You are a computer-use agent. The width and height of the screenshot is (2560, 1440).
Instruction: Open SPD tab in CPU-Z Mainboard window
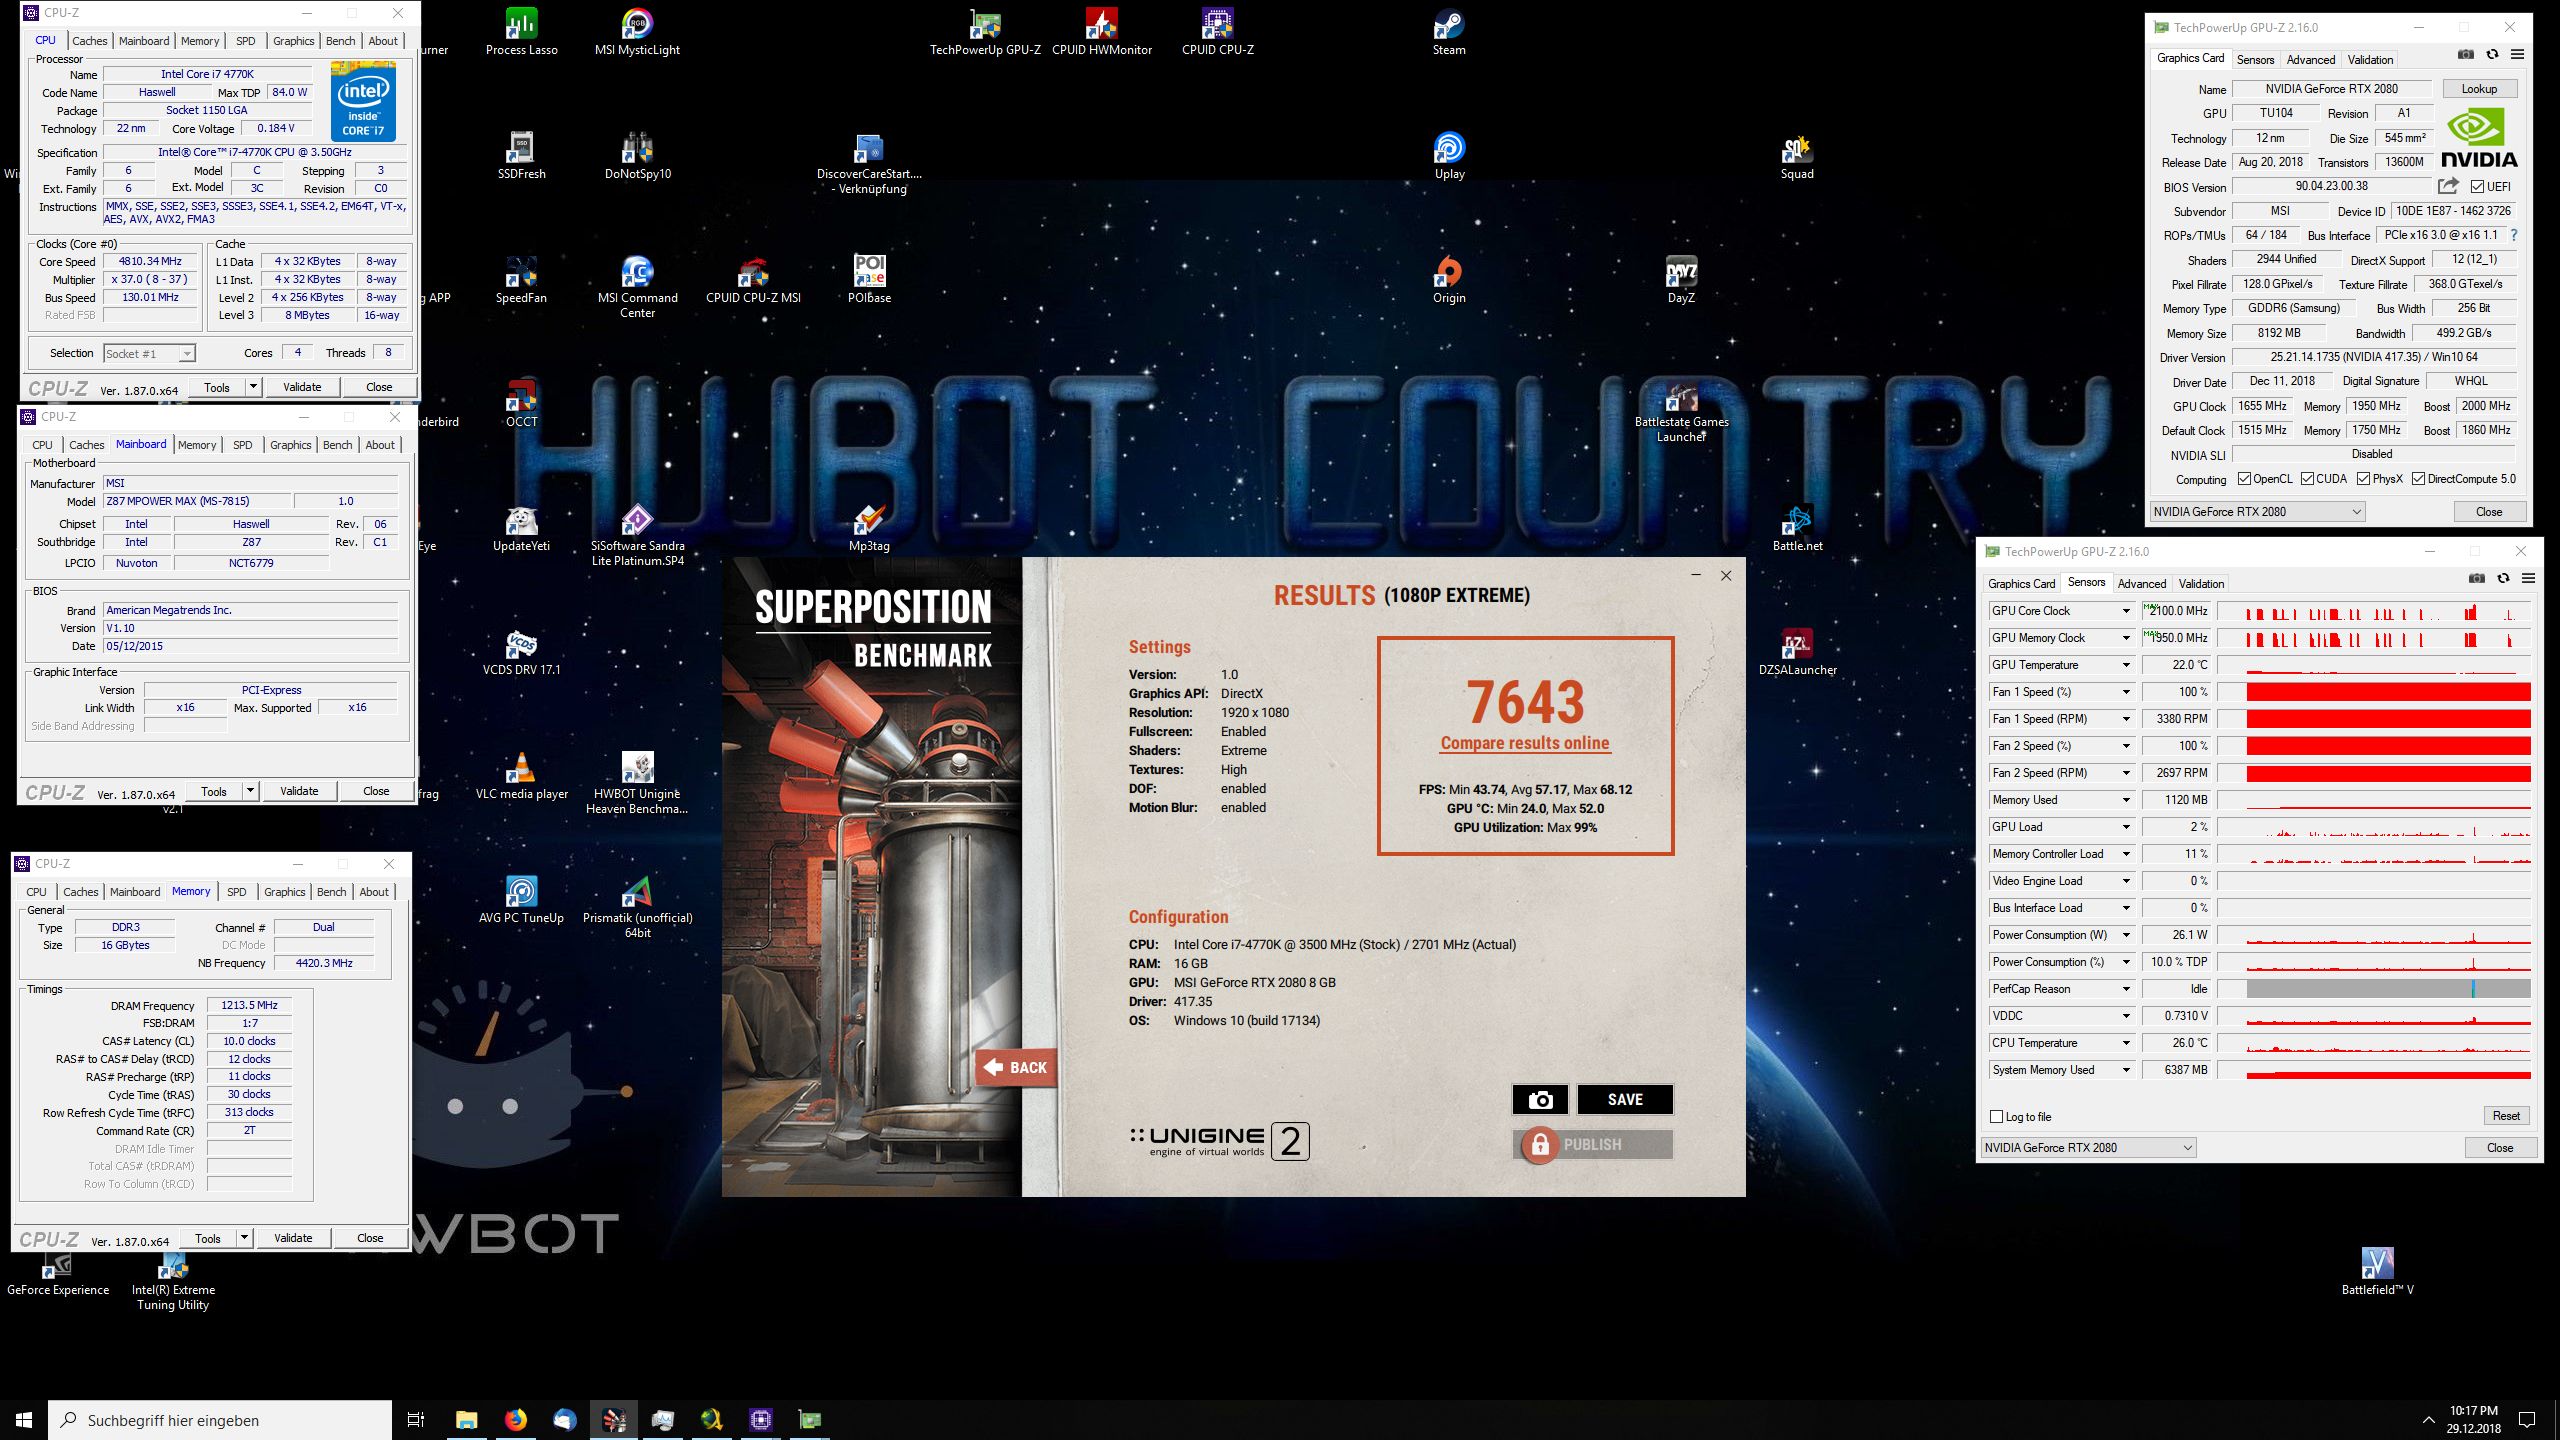click(x=243, y=445)
